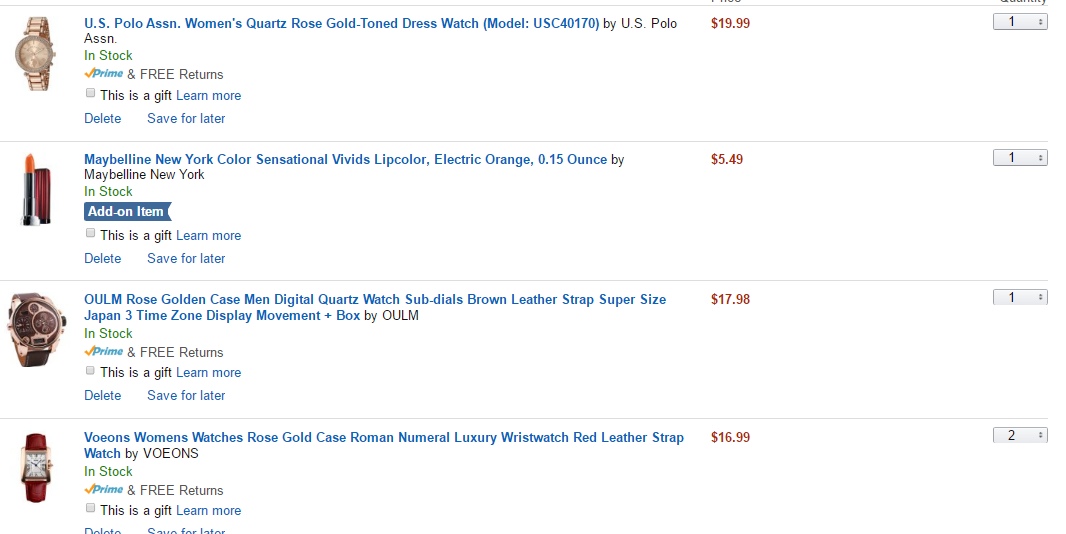
Task: Click the U.S. Polo rose gold watch thumbnail
Action: [x=37, y=55]
